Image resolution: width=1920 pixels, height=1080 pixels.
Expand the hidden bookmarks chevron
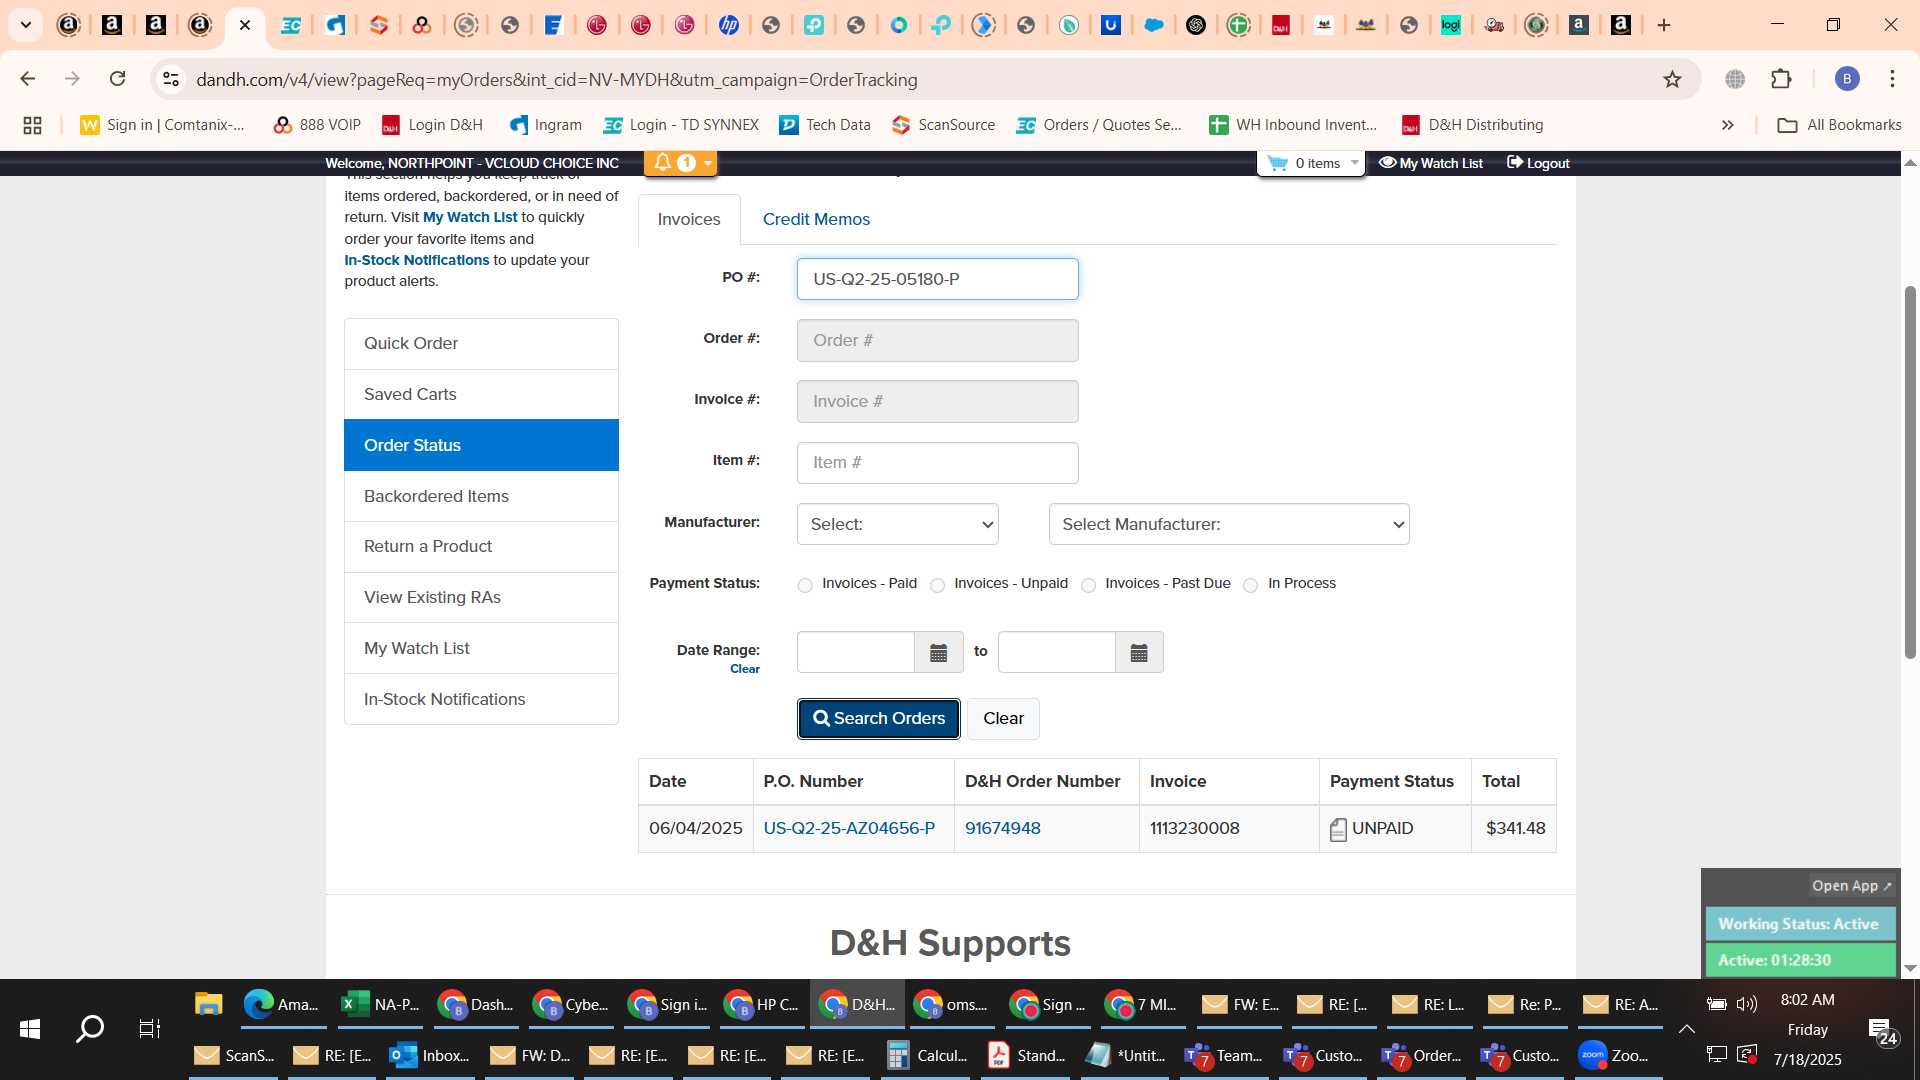pos(1728,125)
